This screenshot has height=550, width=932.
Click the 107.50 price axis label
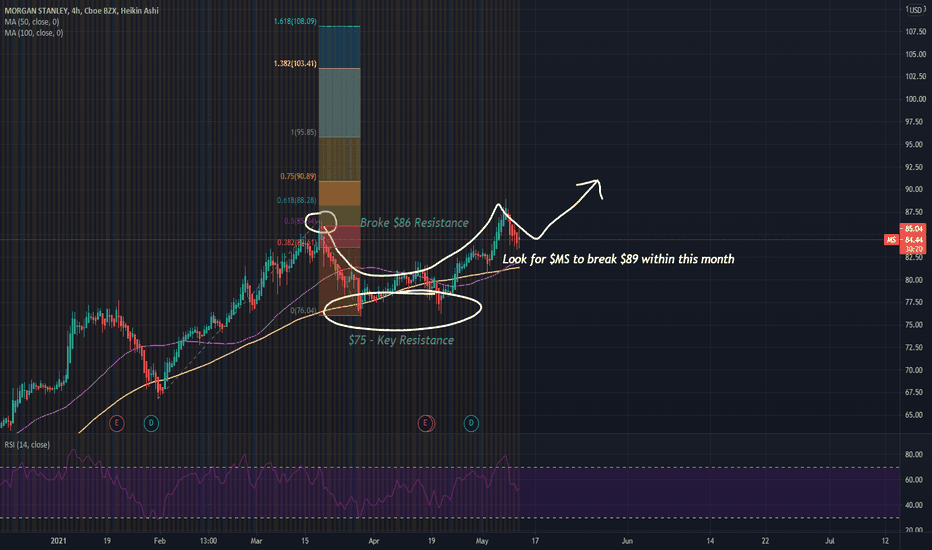coord(915,32)
